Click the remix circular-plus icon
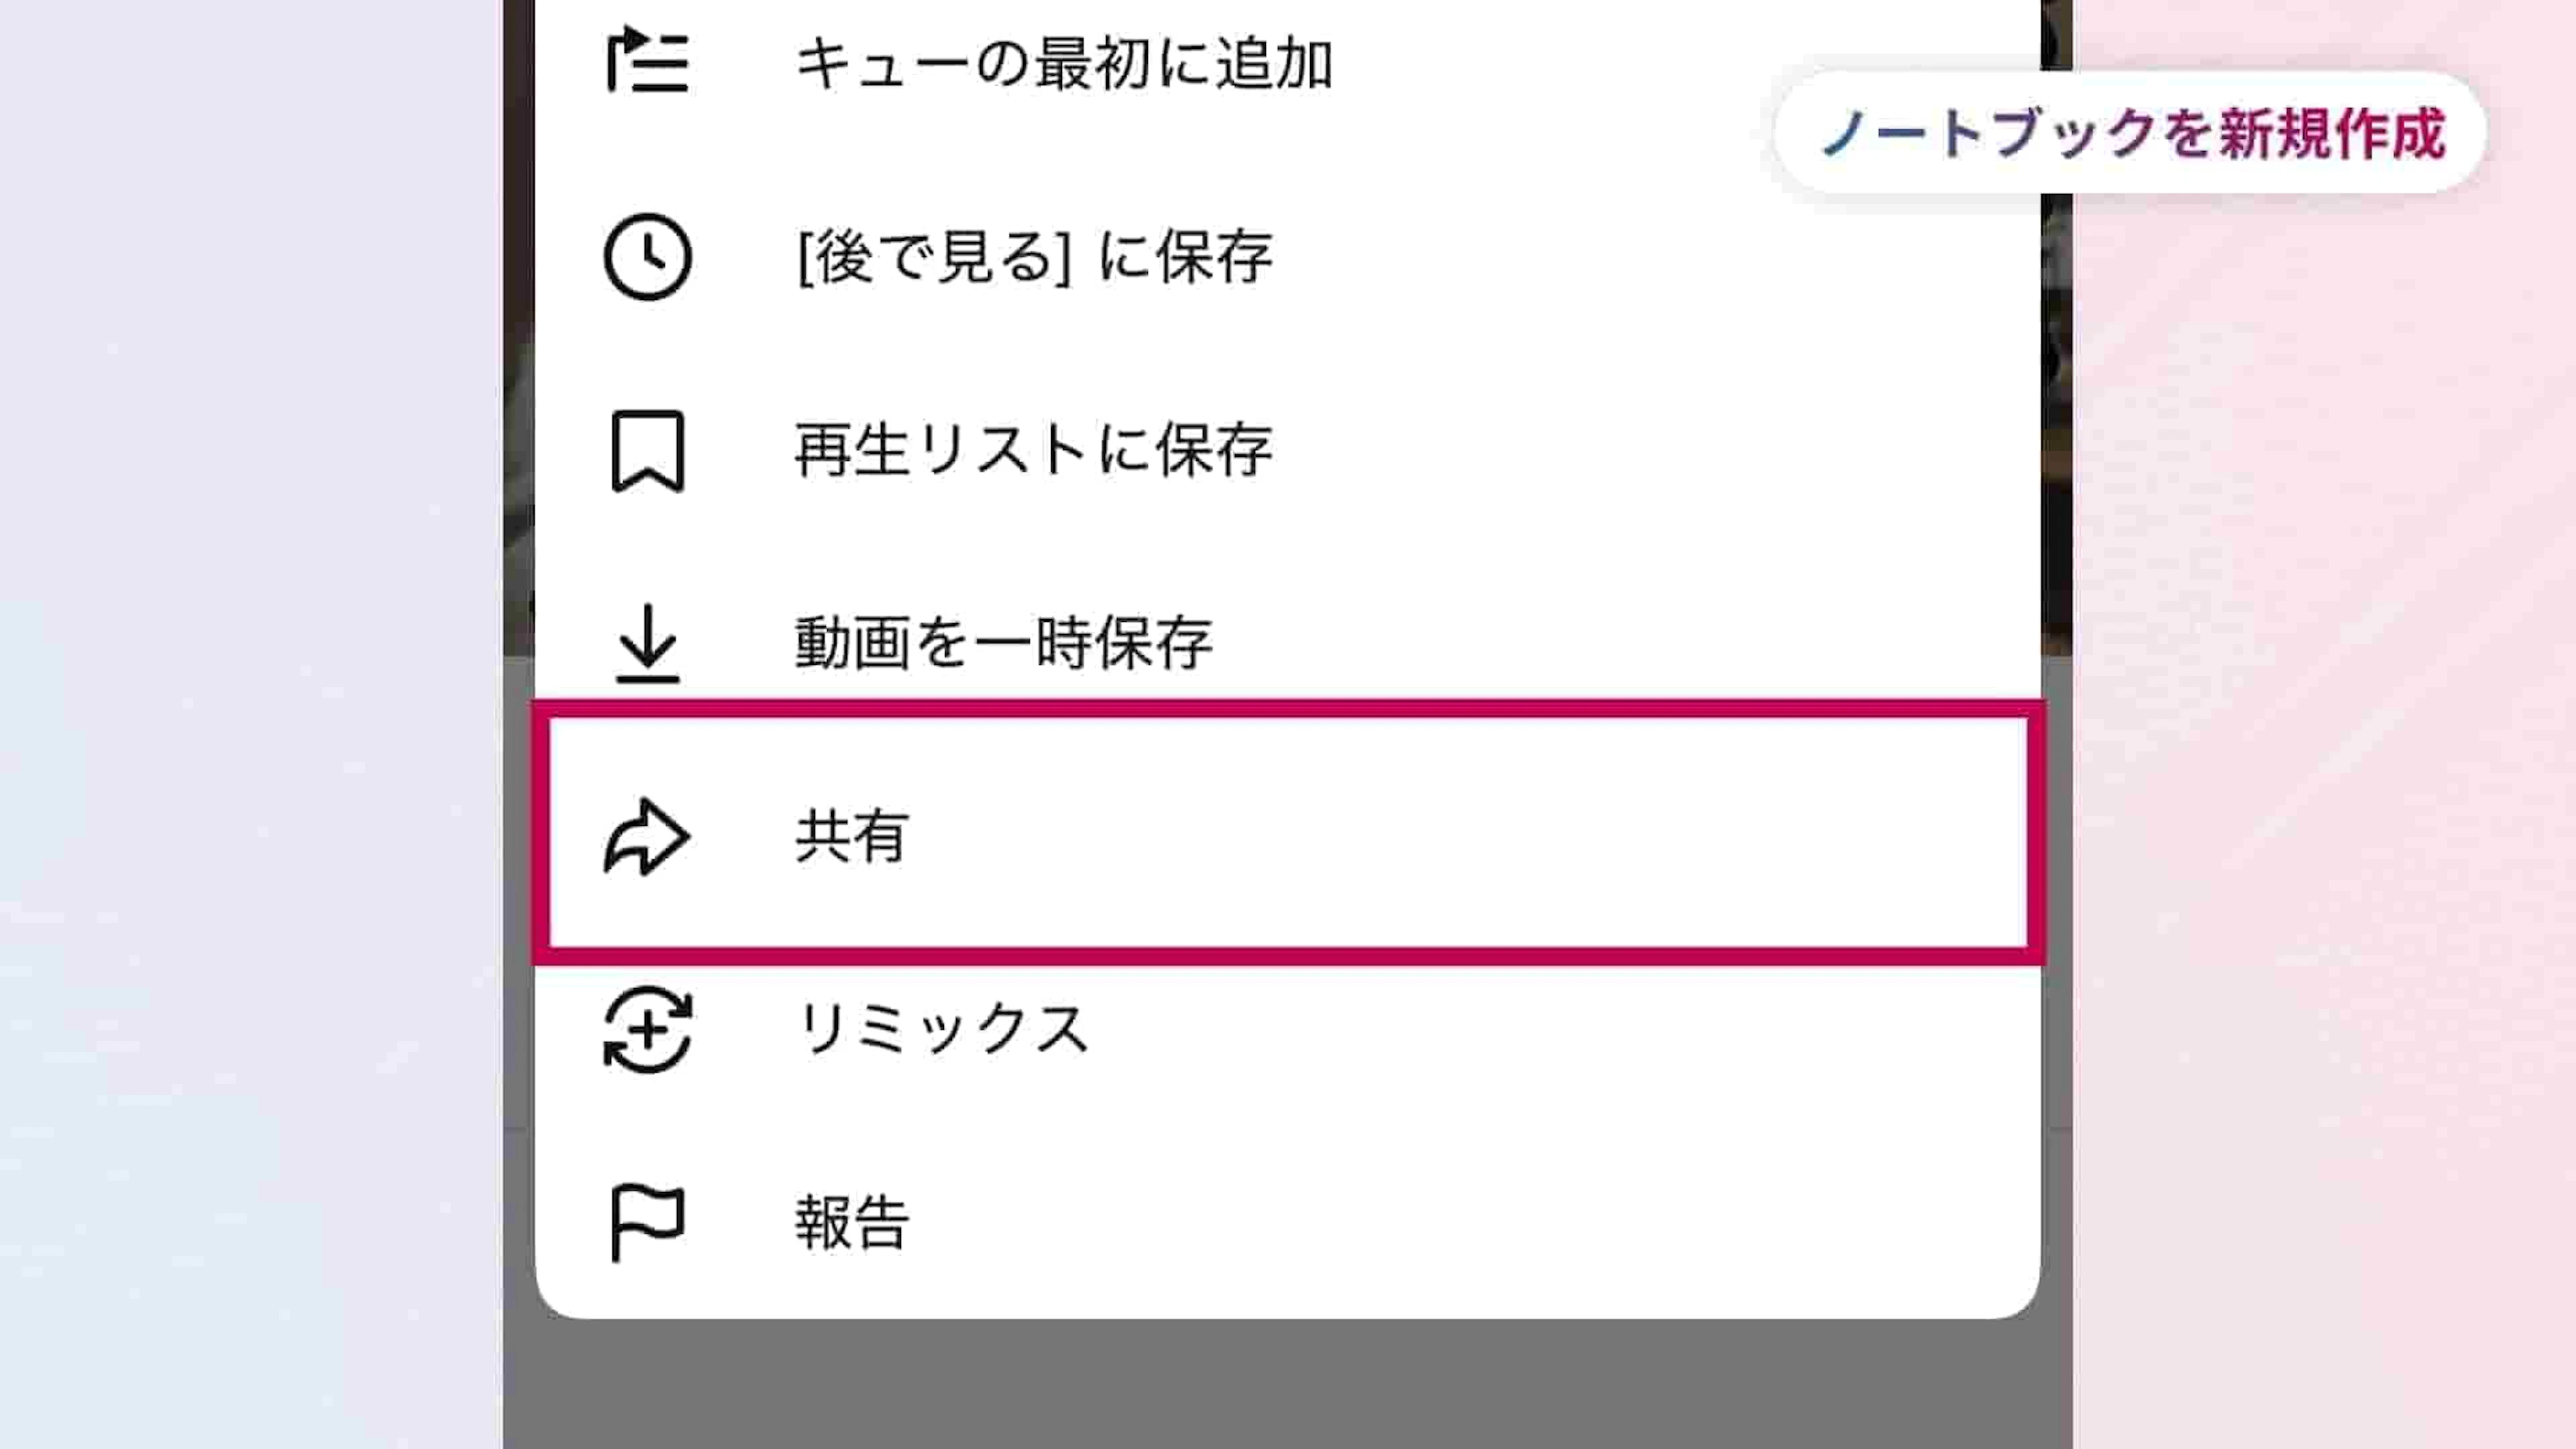The height and width of the screenshot is (1449, 2576). 647,1029
